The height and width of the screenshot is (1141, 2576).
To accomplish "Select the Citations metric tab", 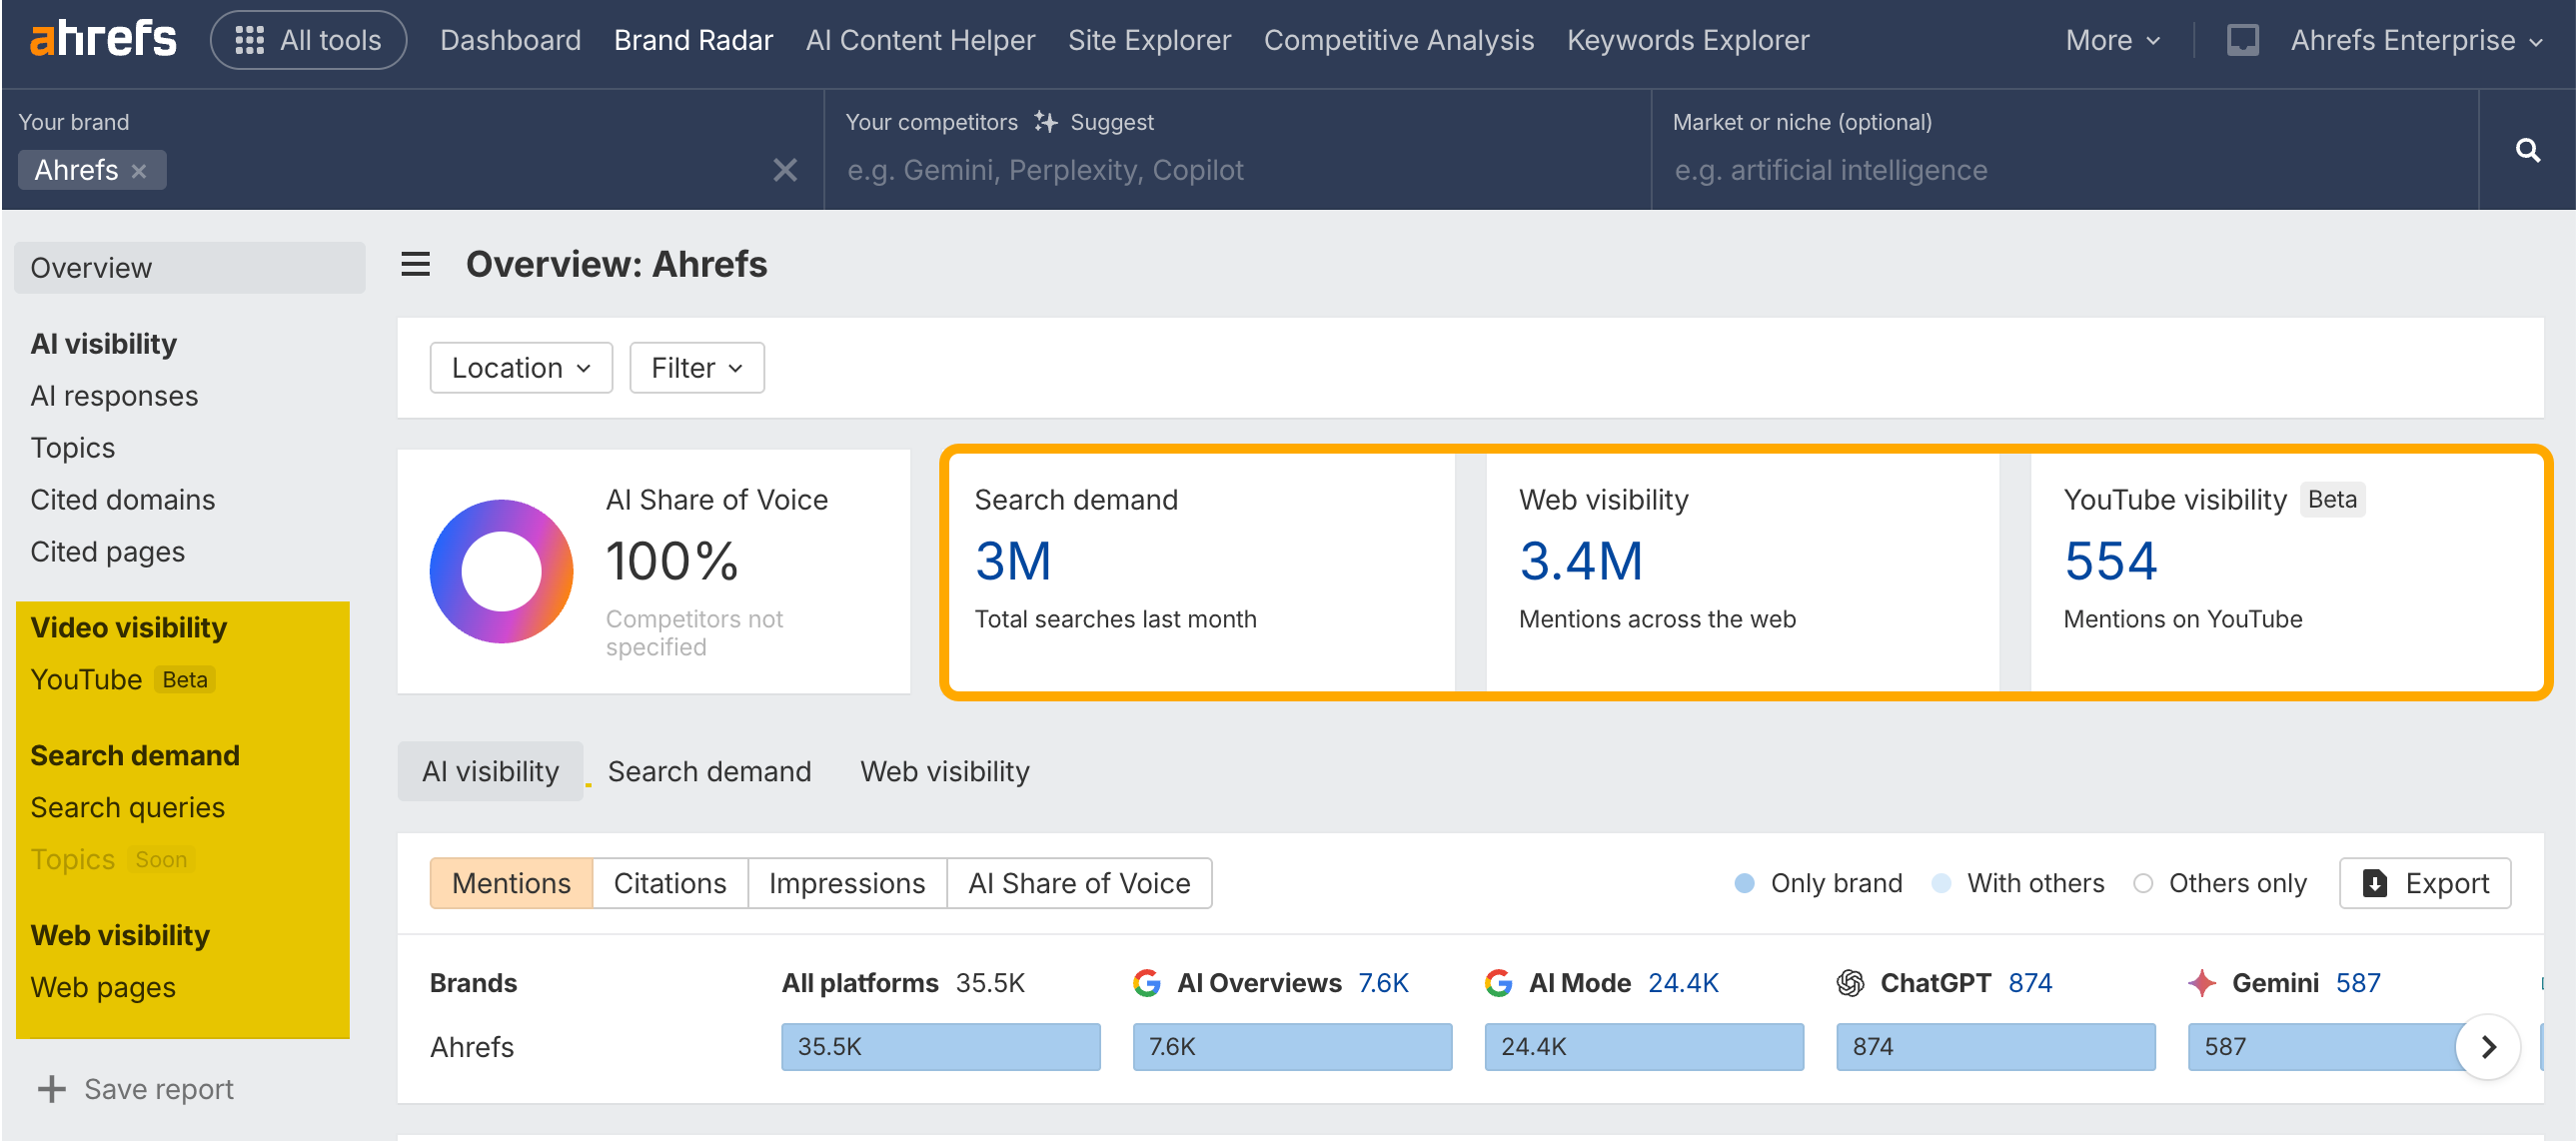I will (x=669, y=883).
